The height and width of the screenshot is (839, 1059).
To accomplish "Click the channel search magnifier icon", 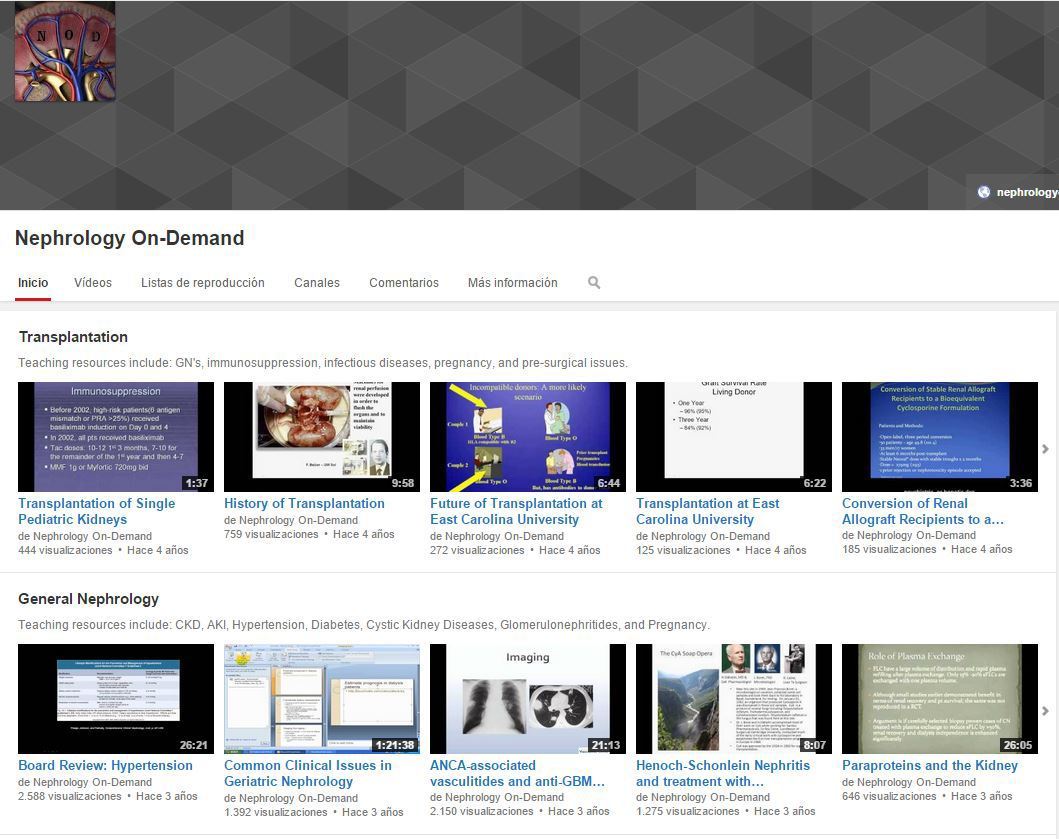I will [594, 283].
